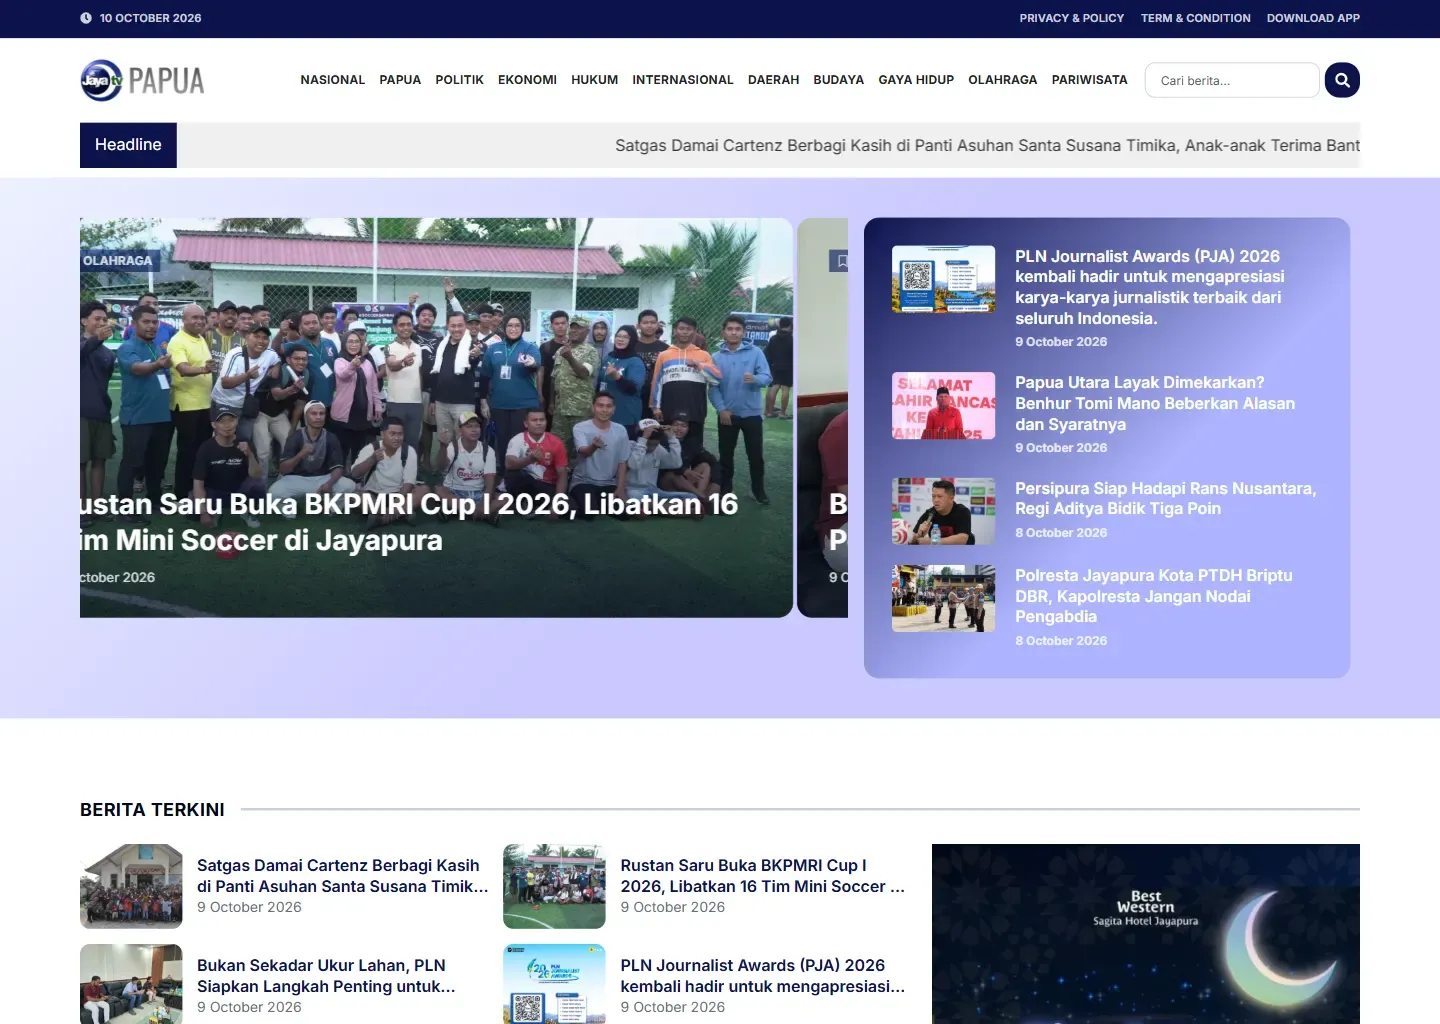Click the Persipura press conference thumbnail
Image resolution: width=1440 pixels, height=1024 pixels.
943,511
